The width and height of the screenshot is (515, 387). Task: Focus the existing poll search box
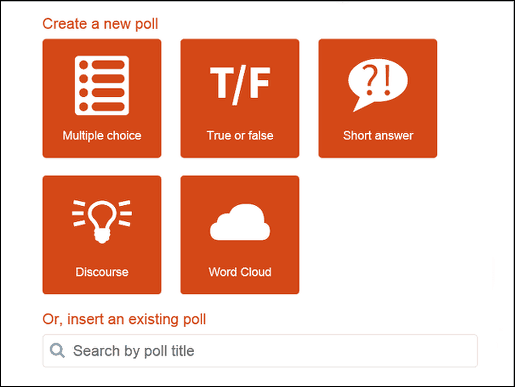tap(260, 351)
